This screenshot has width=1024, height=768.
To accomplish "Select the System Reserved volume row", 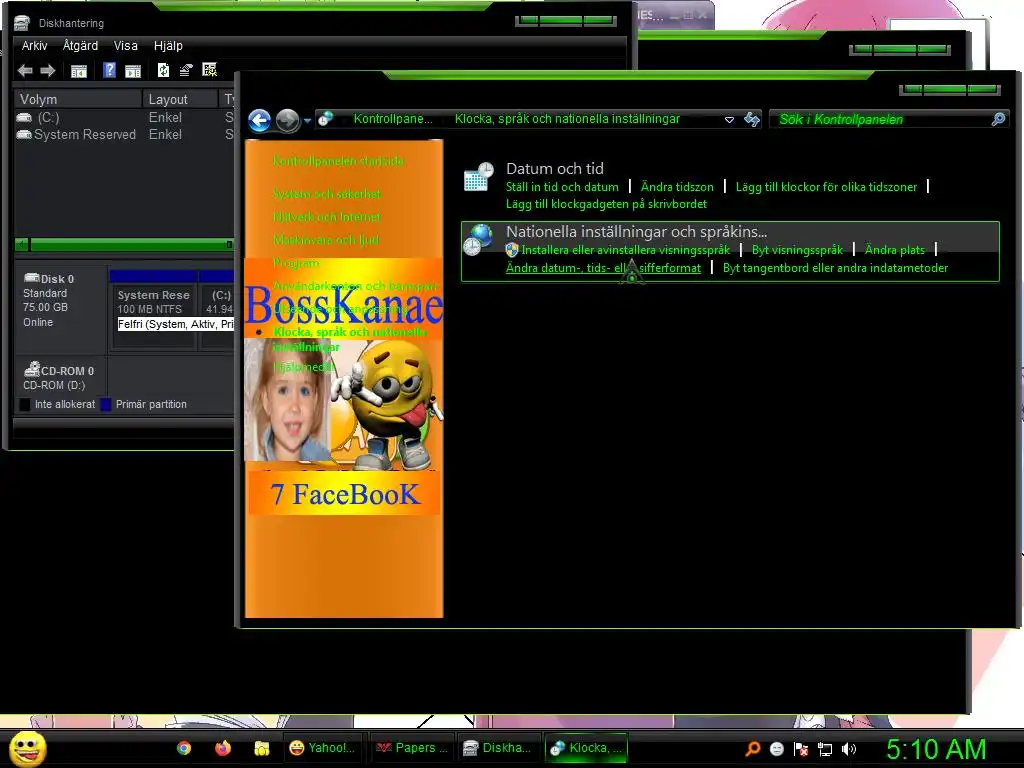I will pyautogui.click(x=124, y=135).
